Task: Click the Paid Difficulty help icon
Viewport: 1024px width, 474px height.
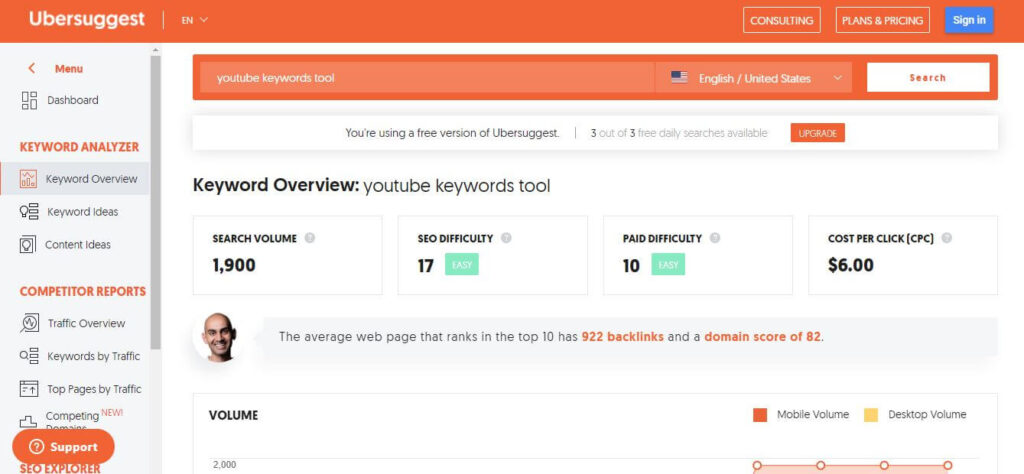Action: (x=715, y=238)
